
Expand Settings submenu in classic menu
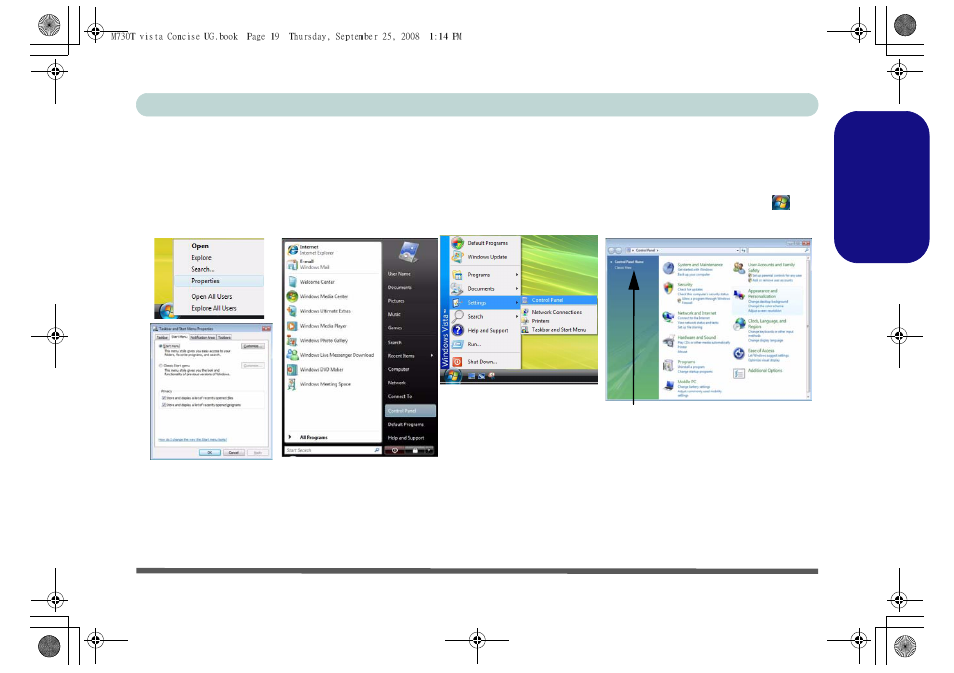click(x=517, y=302)
